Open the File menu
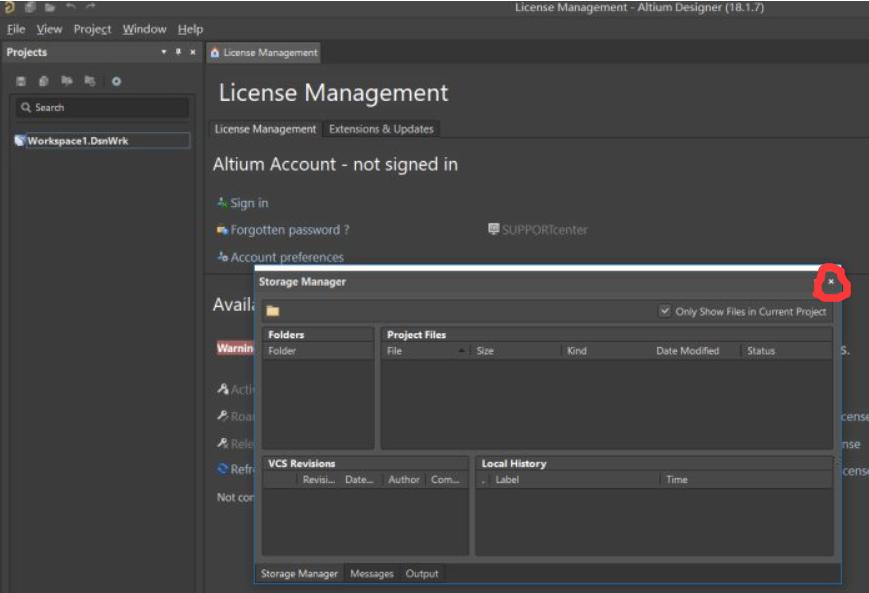Screen dimensions: 869x593 [16, 29]
